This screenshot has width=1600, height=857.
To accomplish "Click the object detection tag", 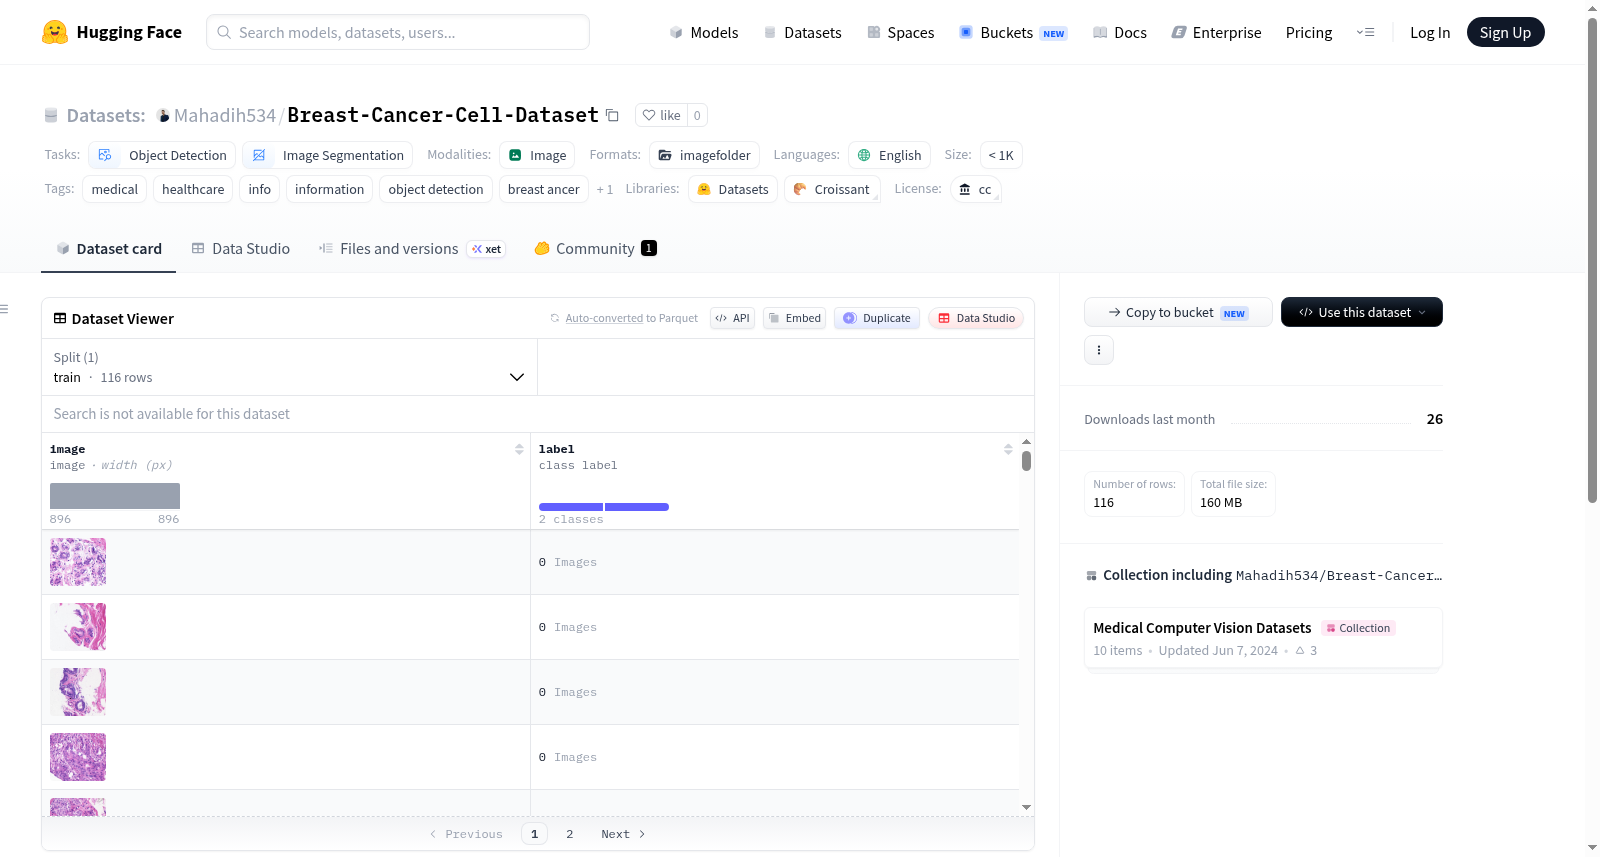I will [436, 189].
